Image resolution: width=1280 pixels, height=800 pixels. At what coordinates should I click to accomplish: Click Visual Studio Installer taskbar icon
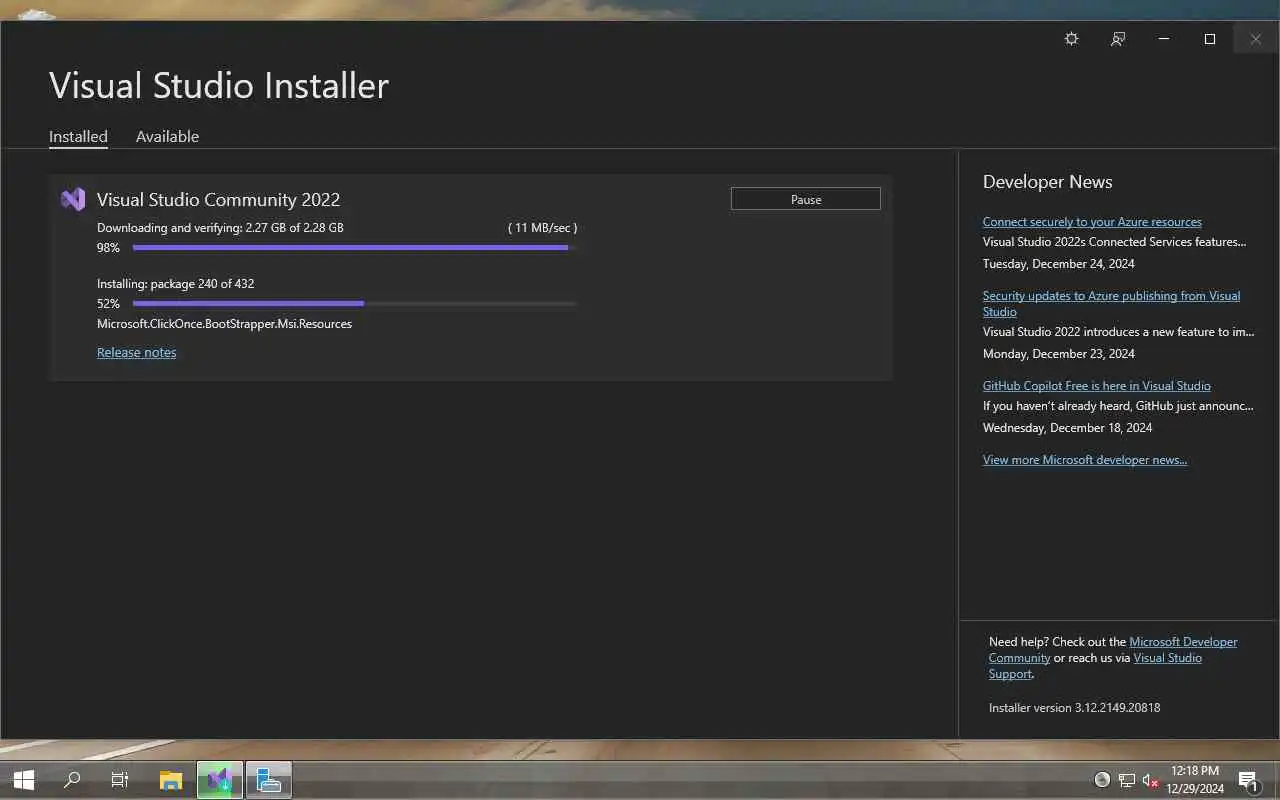point(220,780)
